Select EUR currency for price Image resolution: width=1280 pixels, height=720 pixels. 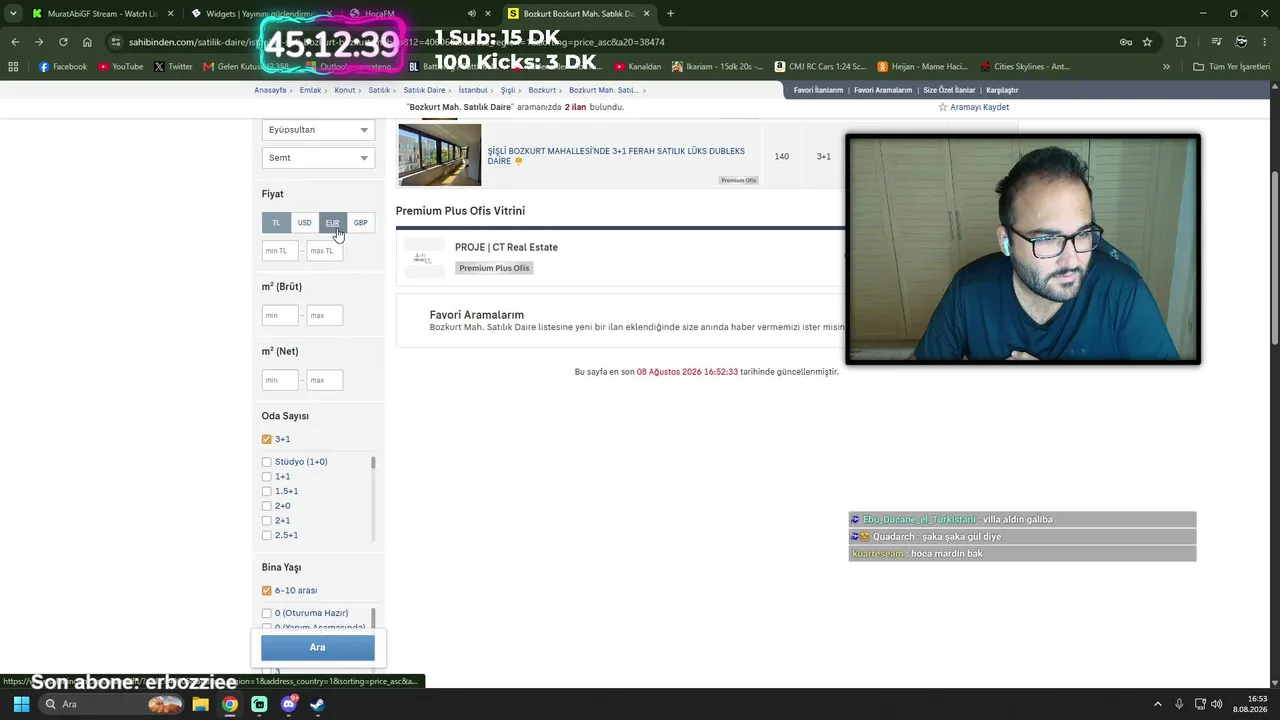[332, 223]
